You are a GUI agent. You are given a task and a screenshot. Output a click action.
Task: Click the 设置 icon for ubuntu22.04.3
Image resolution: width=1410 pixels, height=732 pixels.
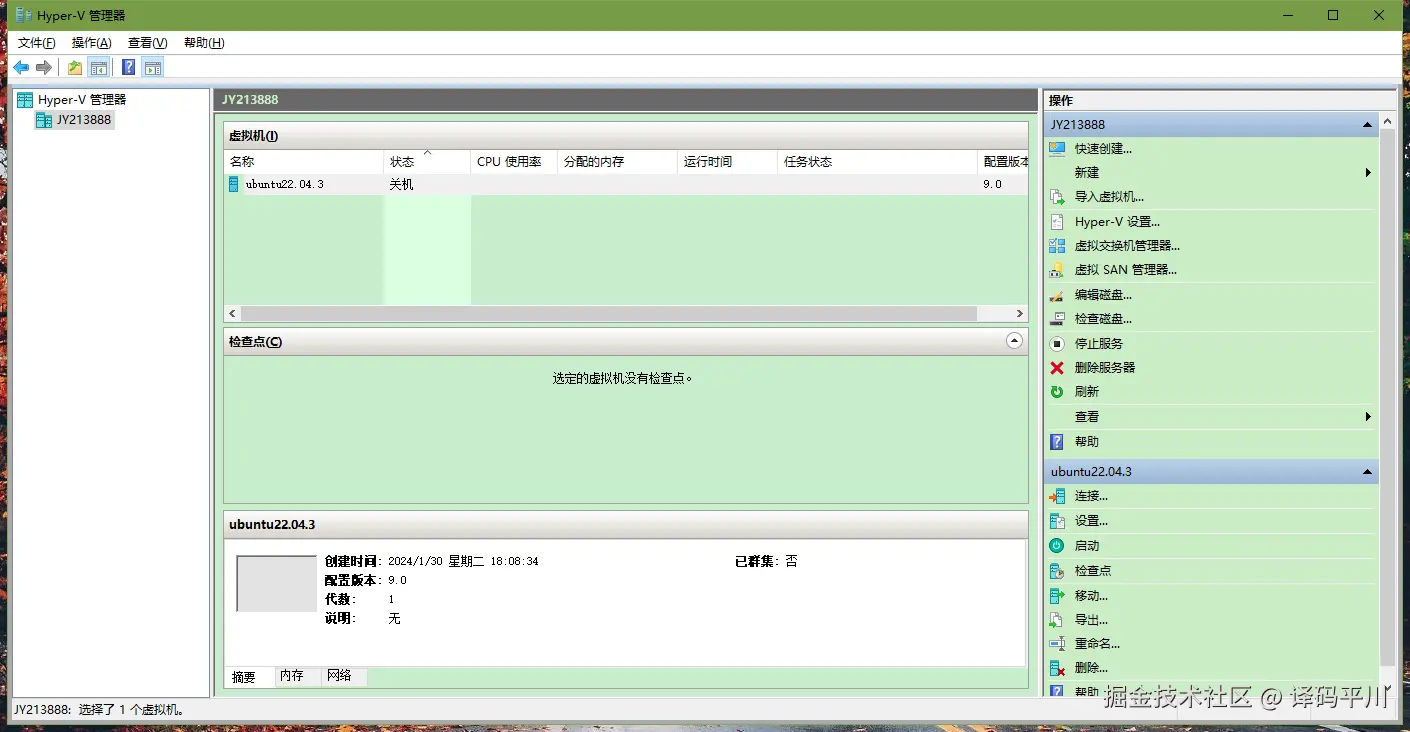(1057, 521)
